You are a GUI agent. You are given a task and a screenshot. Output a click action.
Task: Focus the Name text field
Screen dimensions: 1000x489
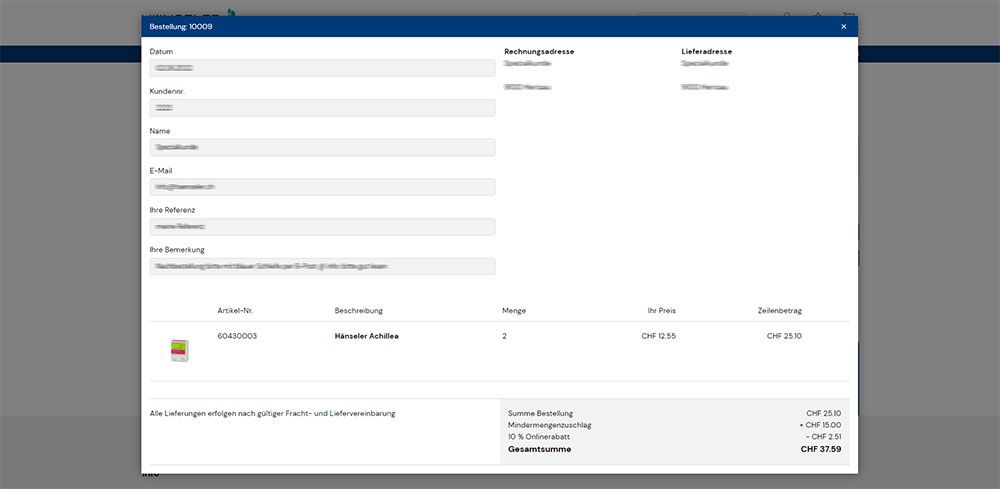tap(322, 147)
